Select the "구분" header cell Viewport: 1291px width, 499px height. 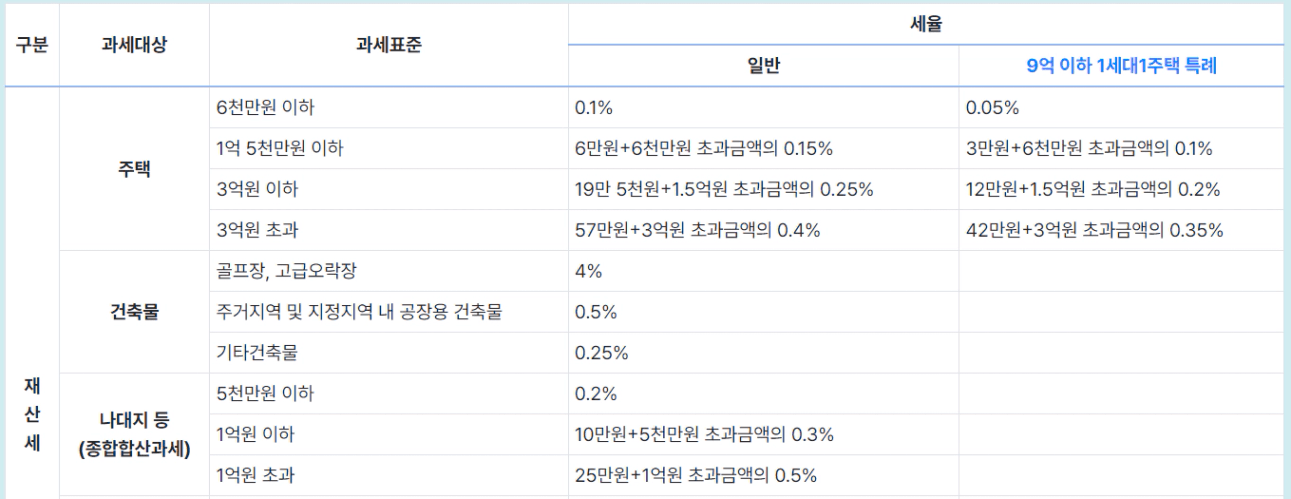click(x=32, y=45)
